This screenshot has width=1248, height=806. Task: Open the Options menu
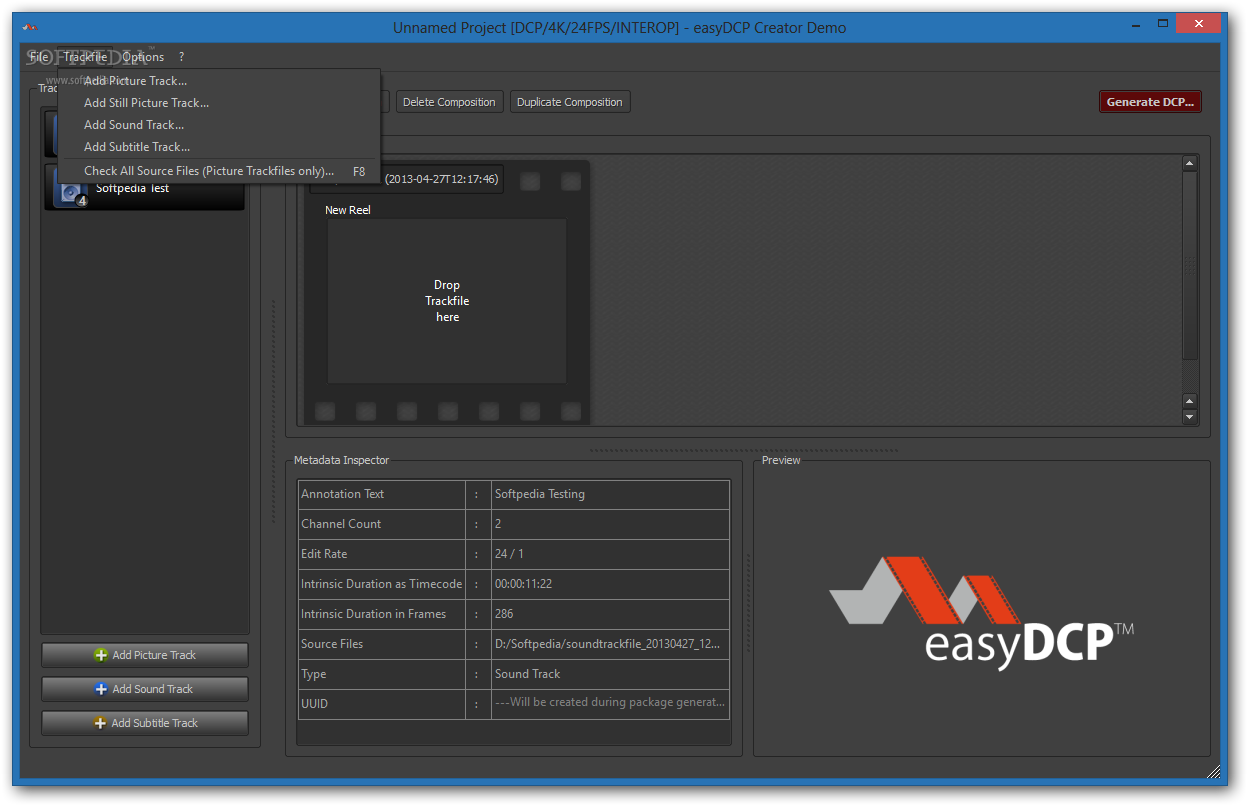(143, 57)
